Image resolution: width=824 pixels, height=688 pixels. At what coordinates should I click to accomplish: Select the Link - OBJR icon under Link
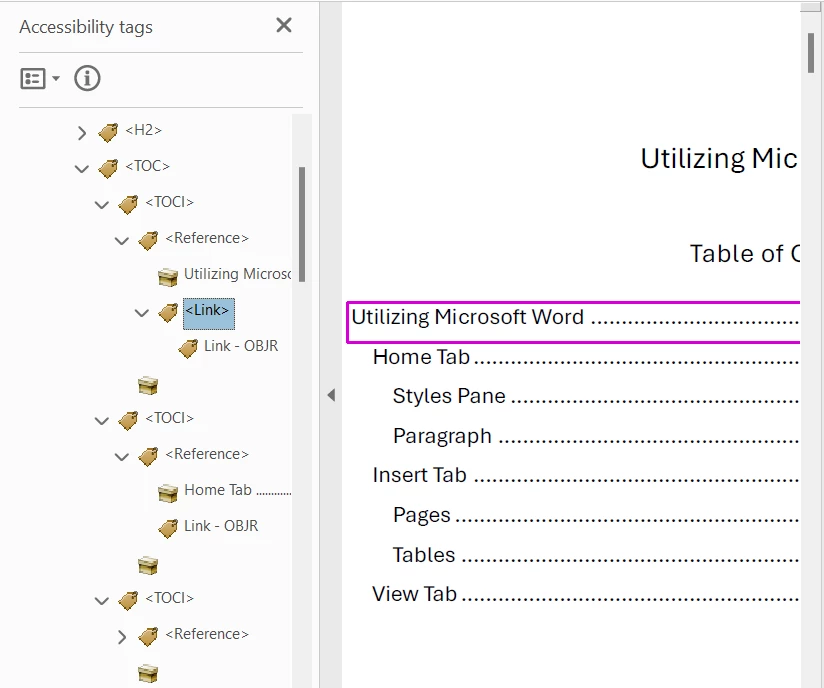(x=188, y=348)
